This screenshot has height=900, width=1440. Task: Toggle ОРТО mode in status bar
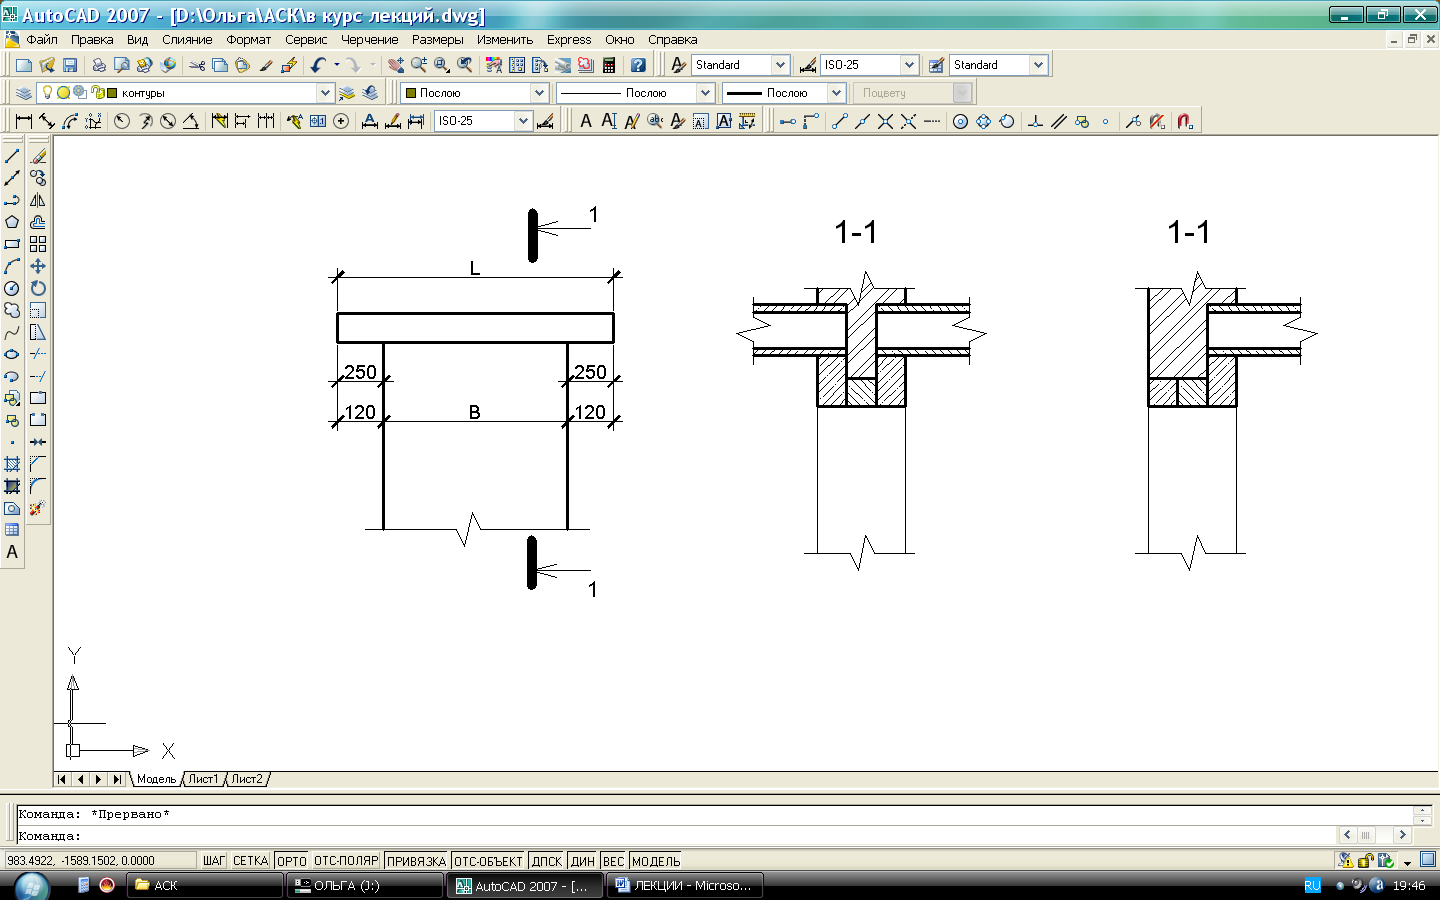click(291, 861)
